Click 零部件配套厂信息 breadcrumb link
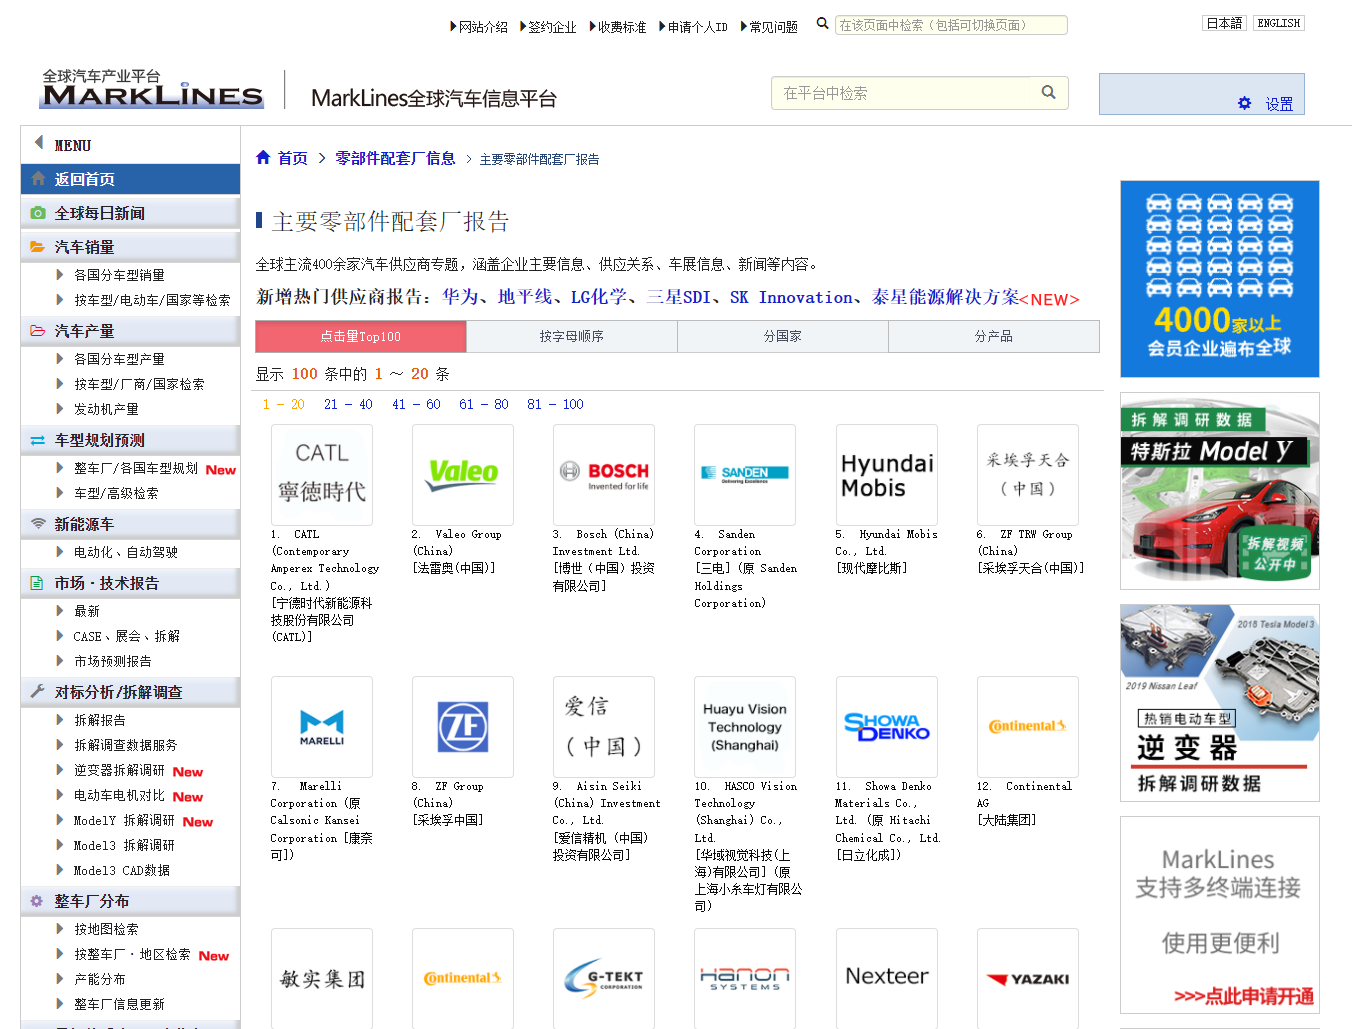Image resolution: width=1372 pixels, height=1029 pixels. pos(395,158)
